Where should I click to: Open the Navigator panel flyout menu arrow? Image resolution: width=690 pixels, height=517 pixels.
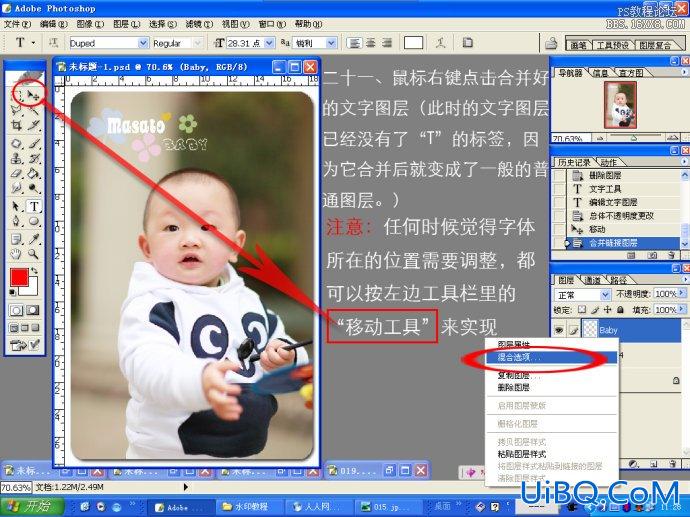point(684,72)
